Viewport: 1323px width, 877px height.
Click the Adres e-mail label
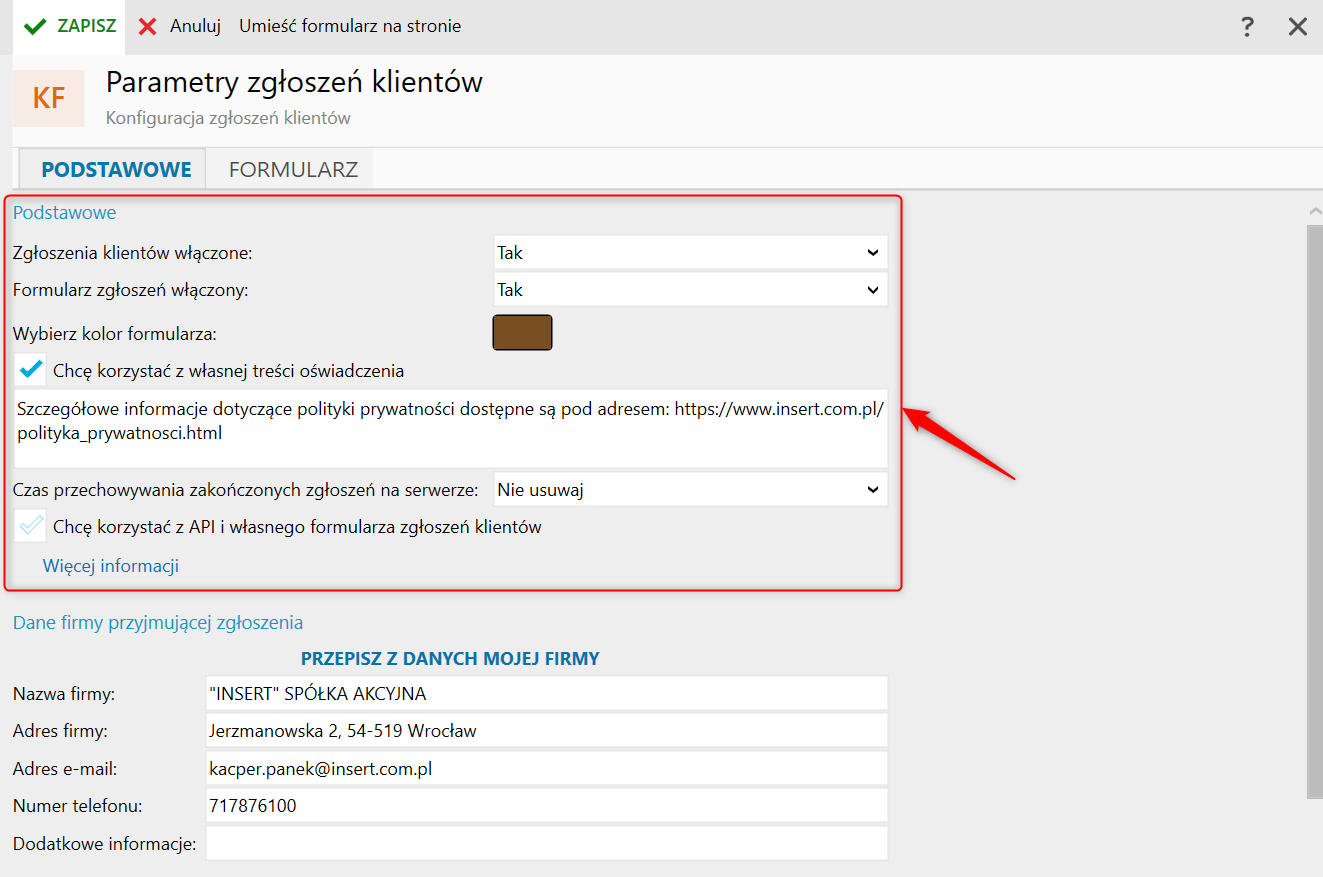65,769
